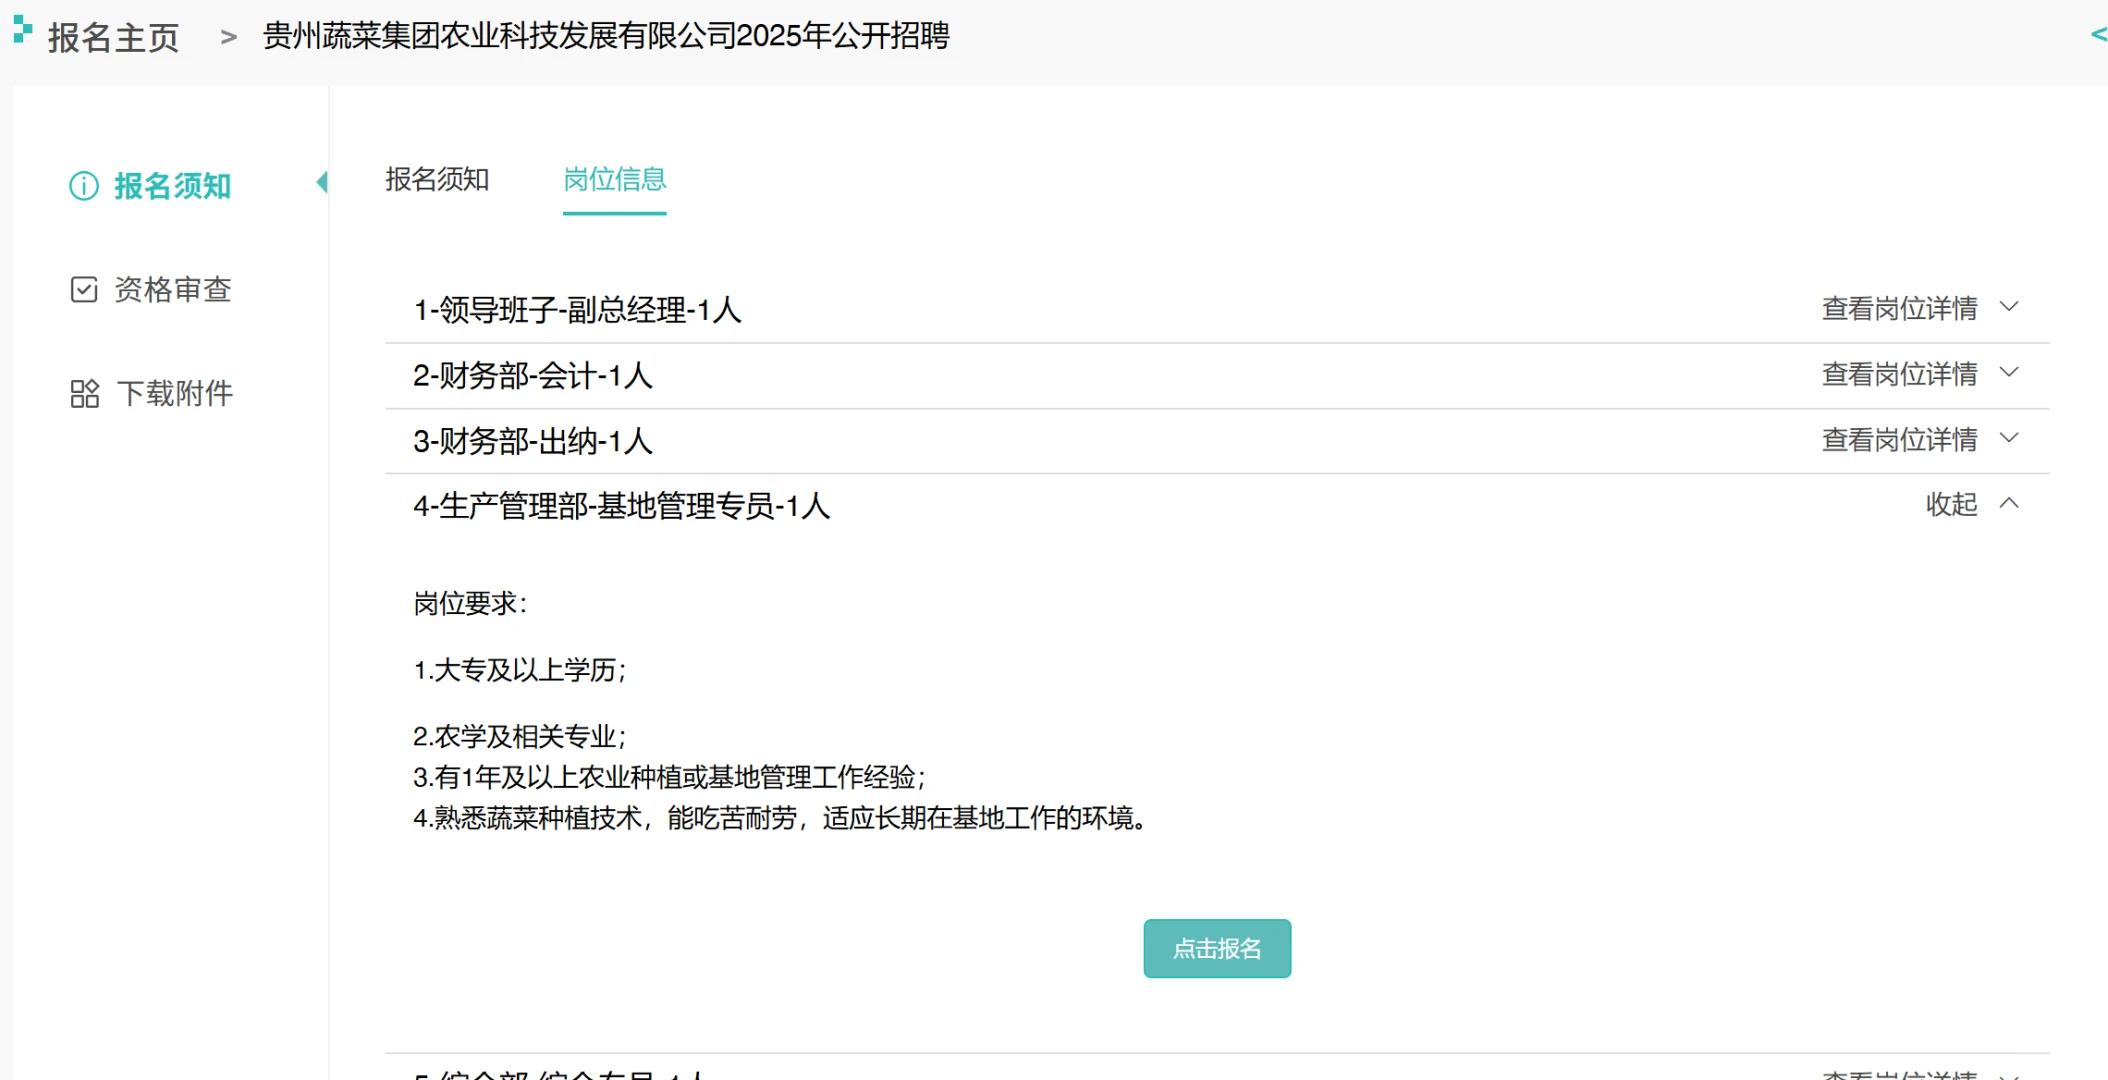This screenshot has width=2108, height=1080.
Task: Switch to the 岗位信息 tab
Action: (x=615, y=180)
